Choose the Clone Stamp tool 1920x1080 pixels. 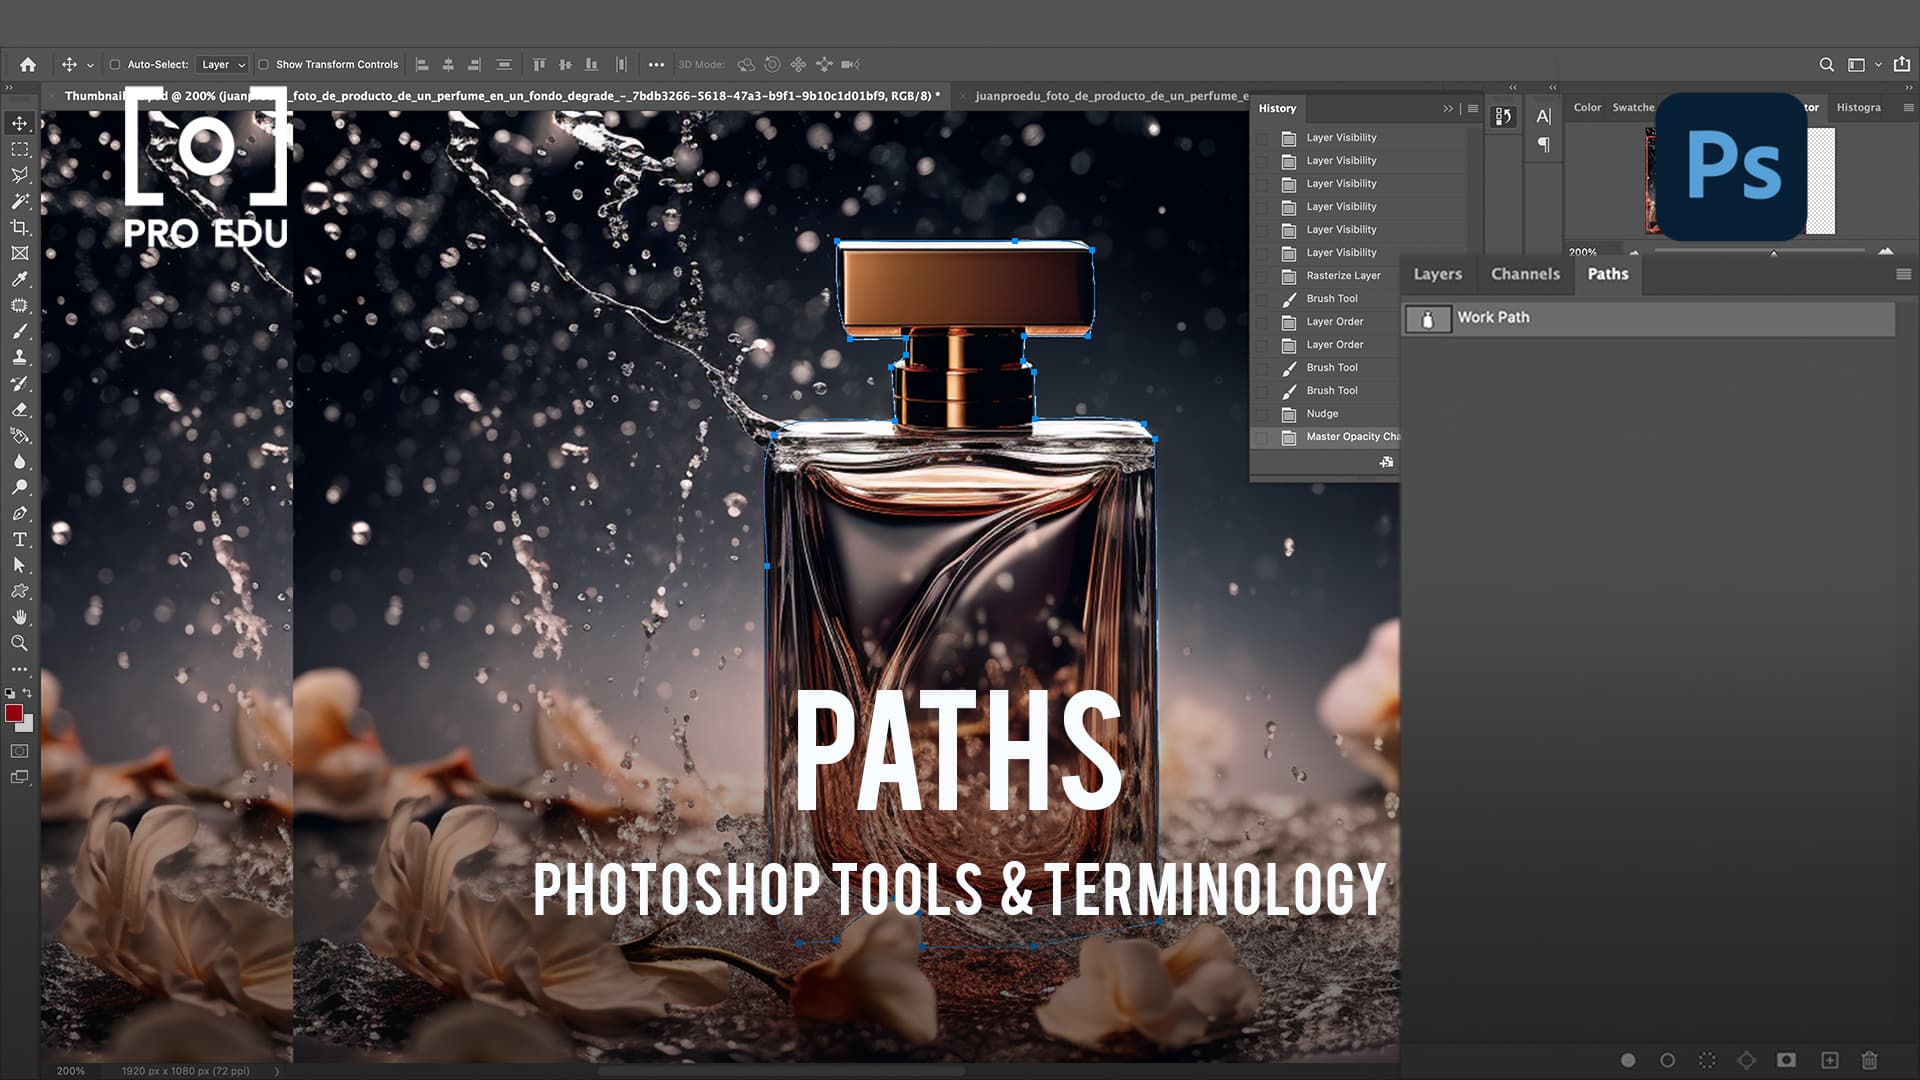pyautogui.click(x=19, y=357)
